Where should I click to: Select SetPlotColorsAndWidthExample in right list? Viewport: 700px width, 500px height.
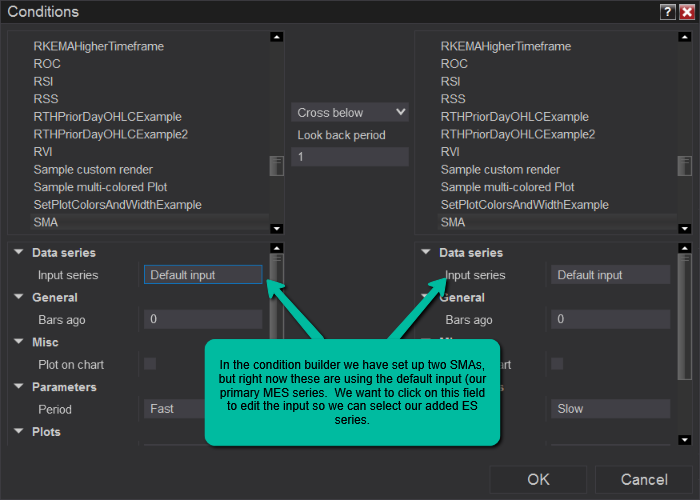[525, 205]
